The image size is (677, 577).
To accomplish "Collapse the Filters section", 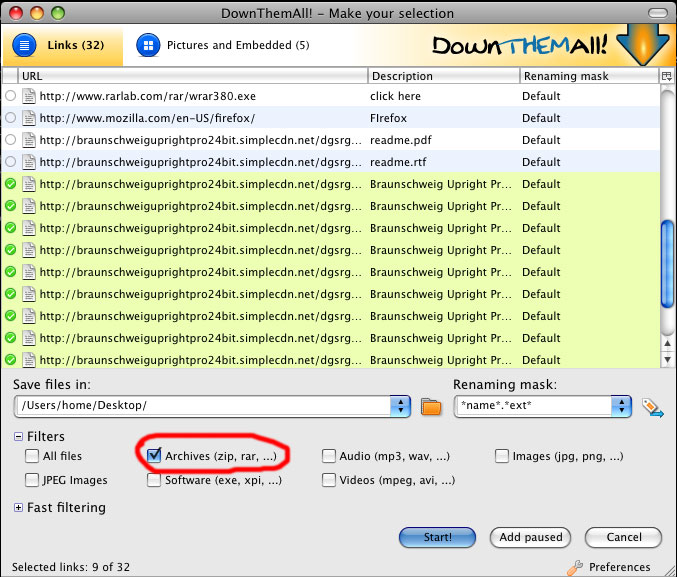I will click(x=18, y=437).
